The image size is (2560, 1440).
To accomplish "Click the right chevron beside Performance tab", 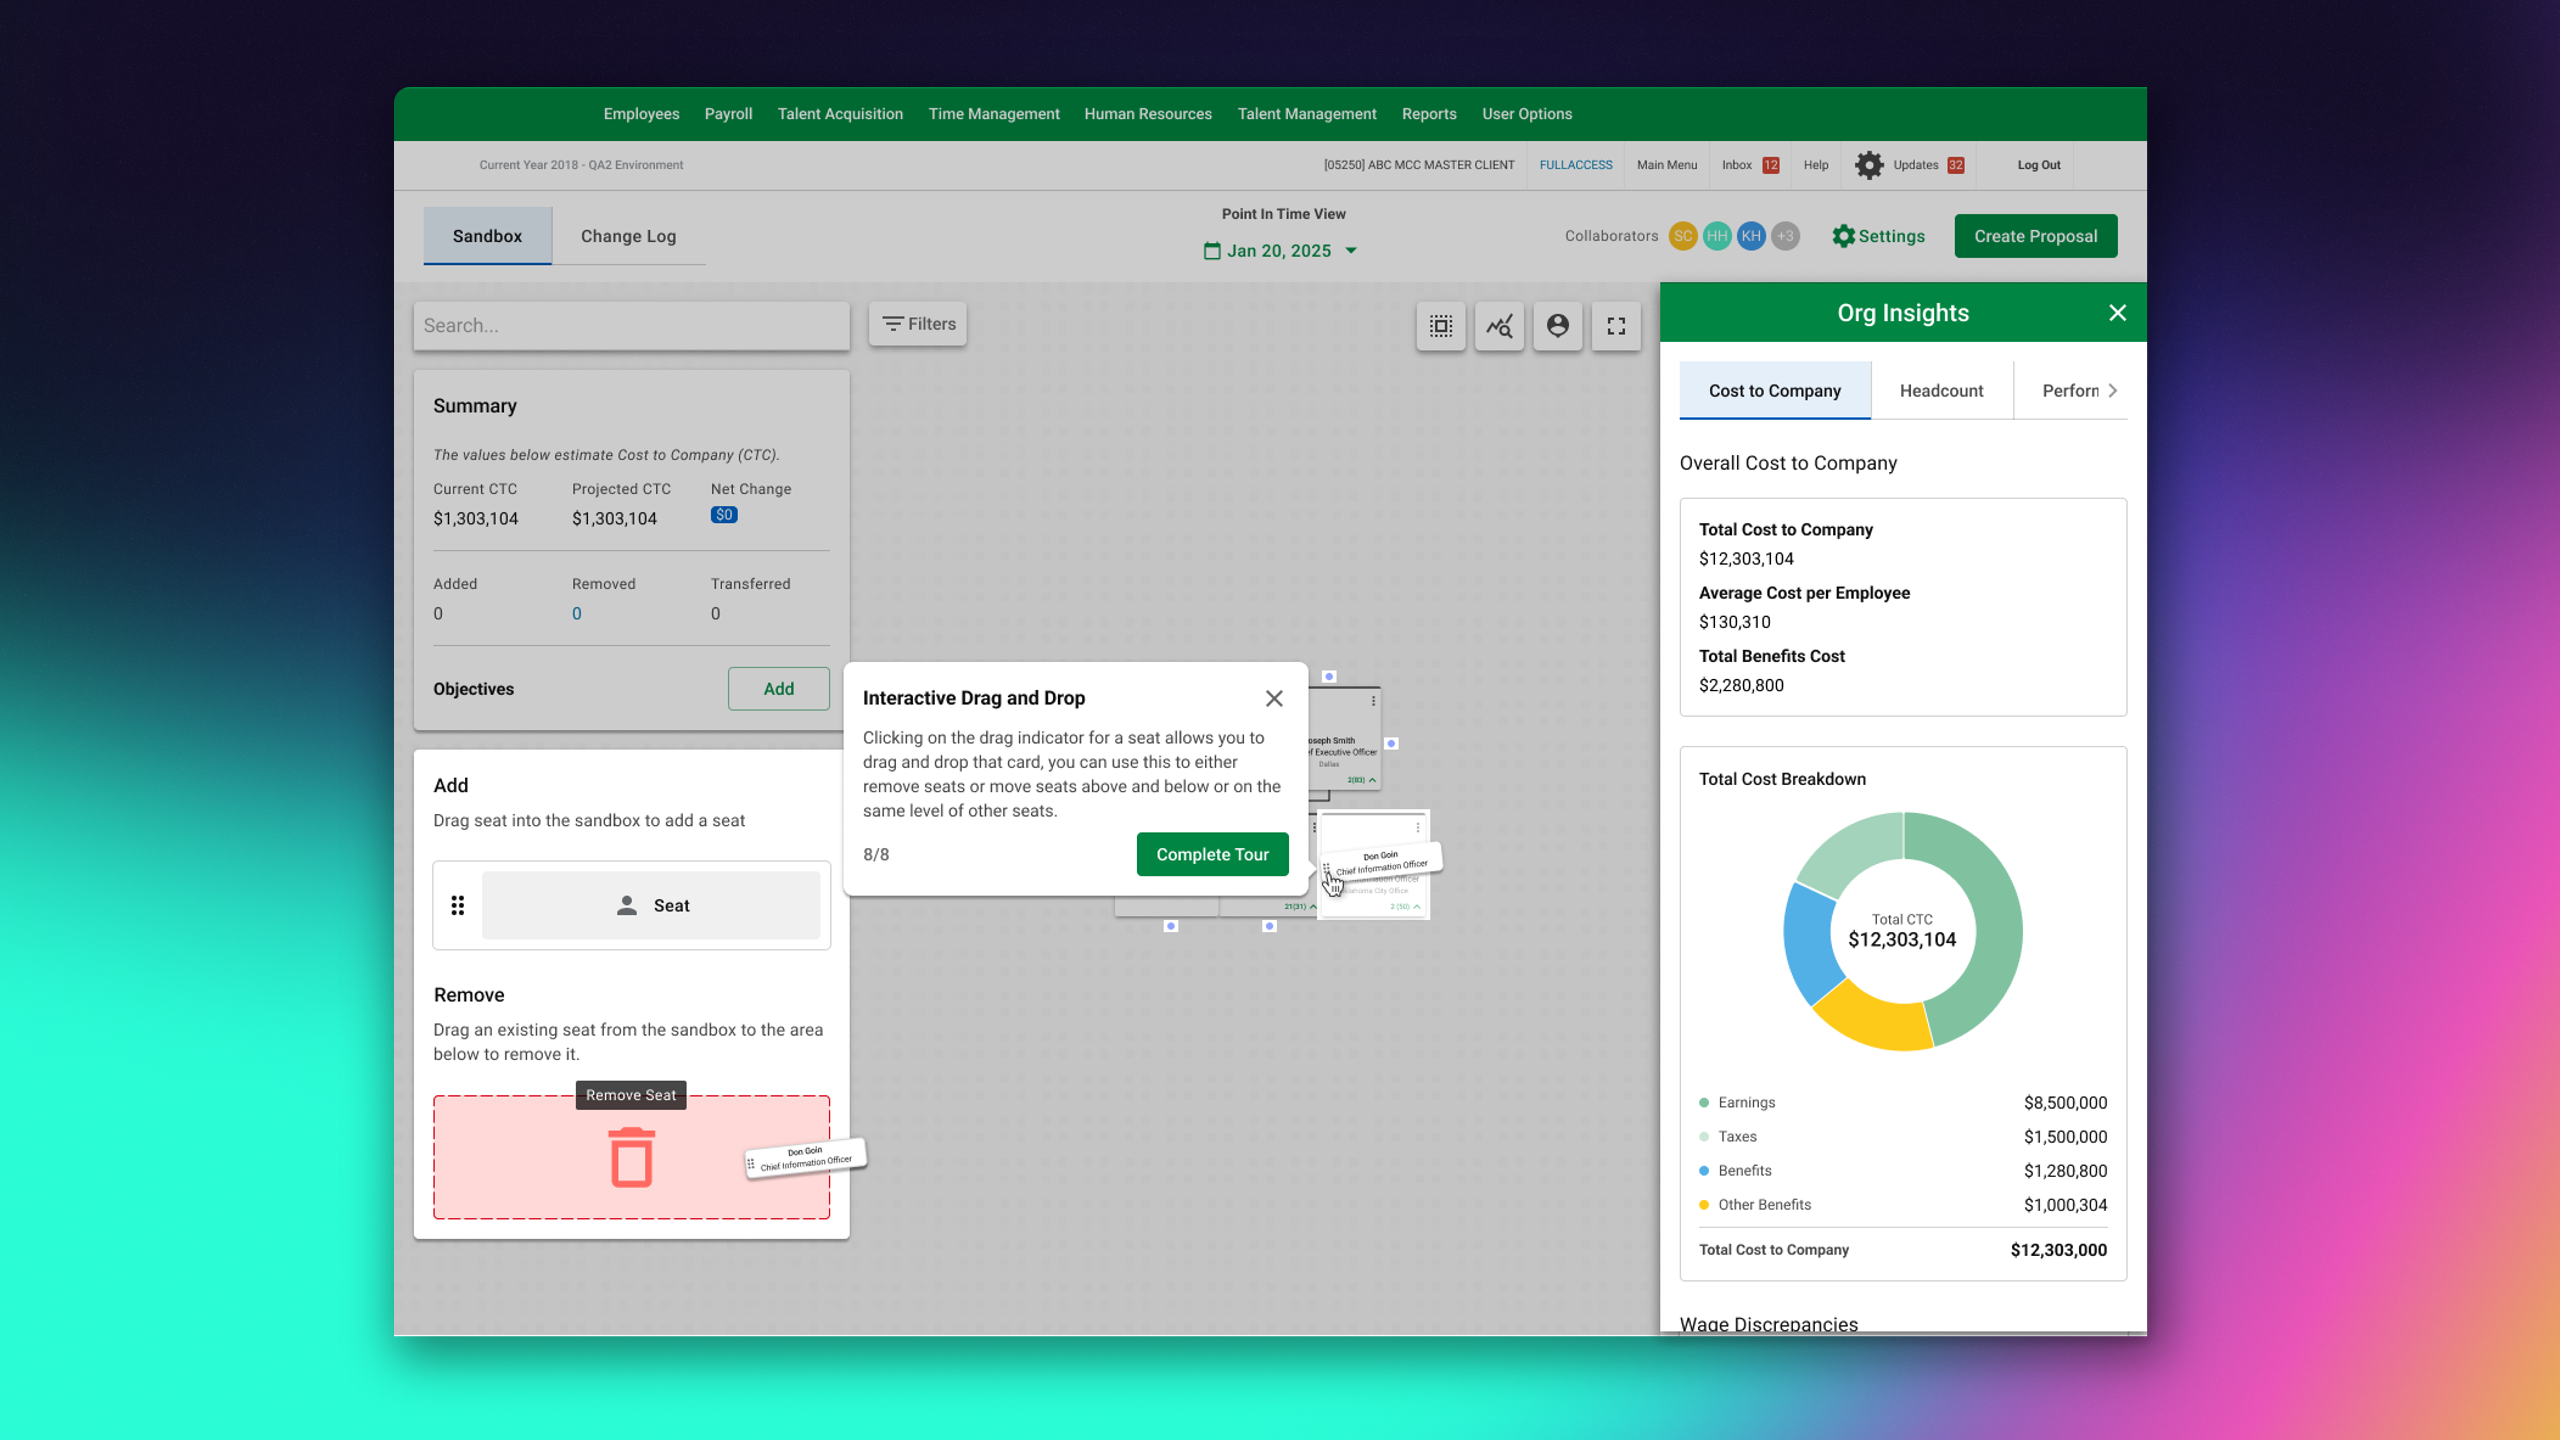I will 2113,390.
